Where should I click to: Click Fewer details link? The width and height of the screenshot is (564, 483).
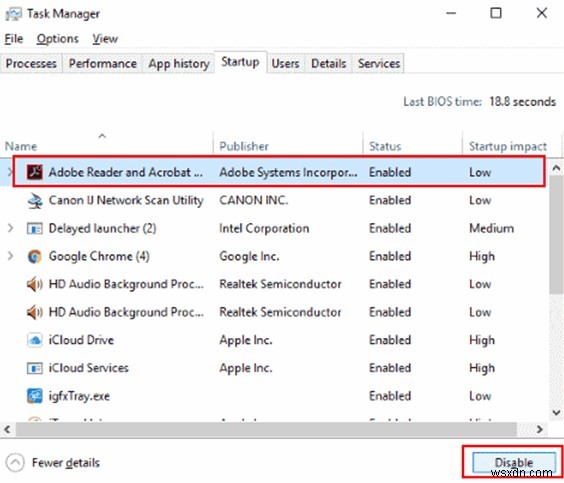coord(66,463)
